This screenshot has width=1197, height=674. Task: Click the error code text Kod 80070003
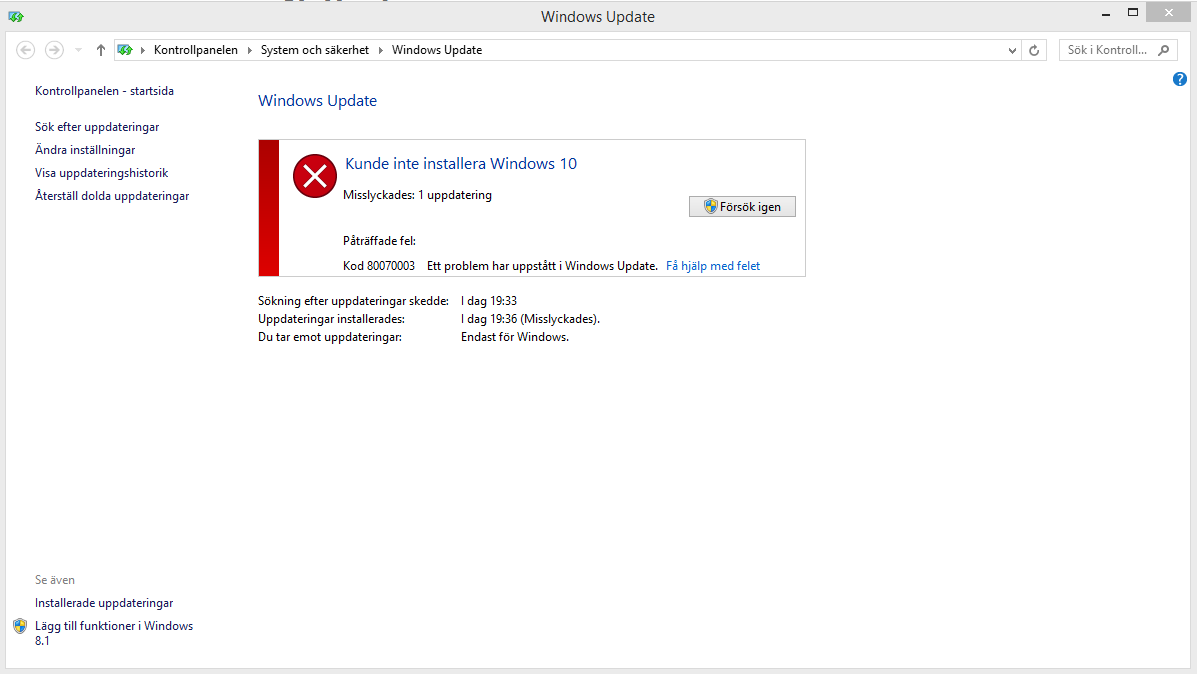[379, 266]
